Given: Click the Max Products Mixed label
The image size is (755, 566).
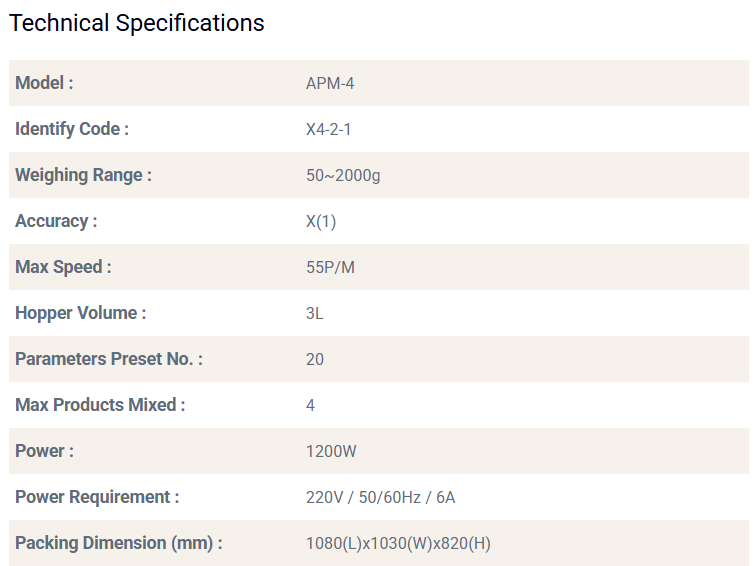Looking at the screenshot, I should 100,405.
